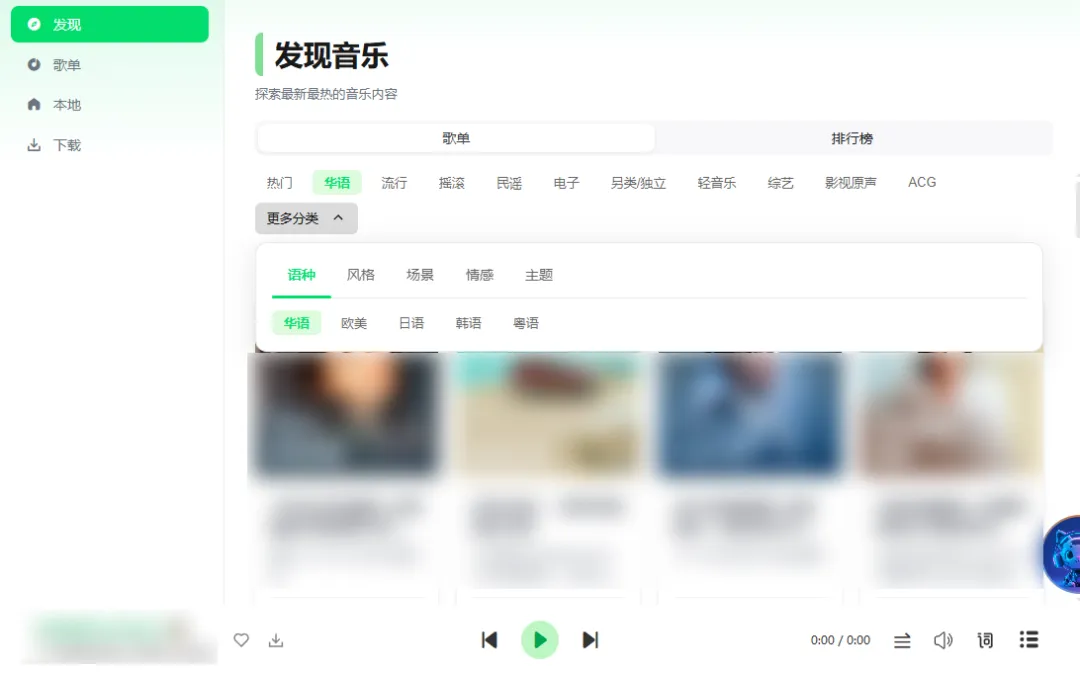Skip to the next track
Image resolution: width=1080 pixels, height=675 pixels.
click(590, 640)
